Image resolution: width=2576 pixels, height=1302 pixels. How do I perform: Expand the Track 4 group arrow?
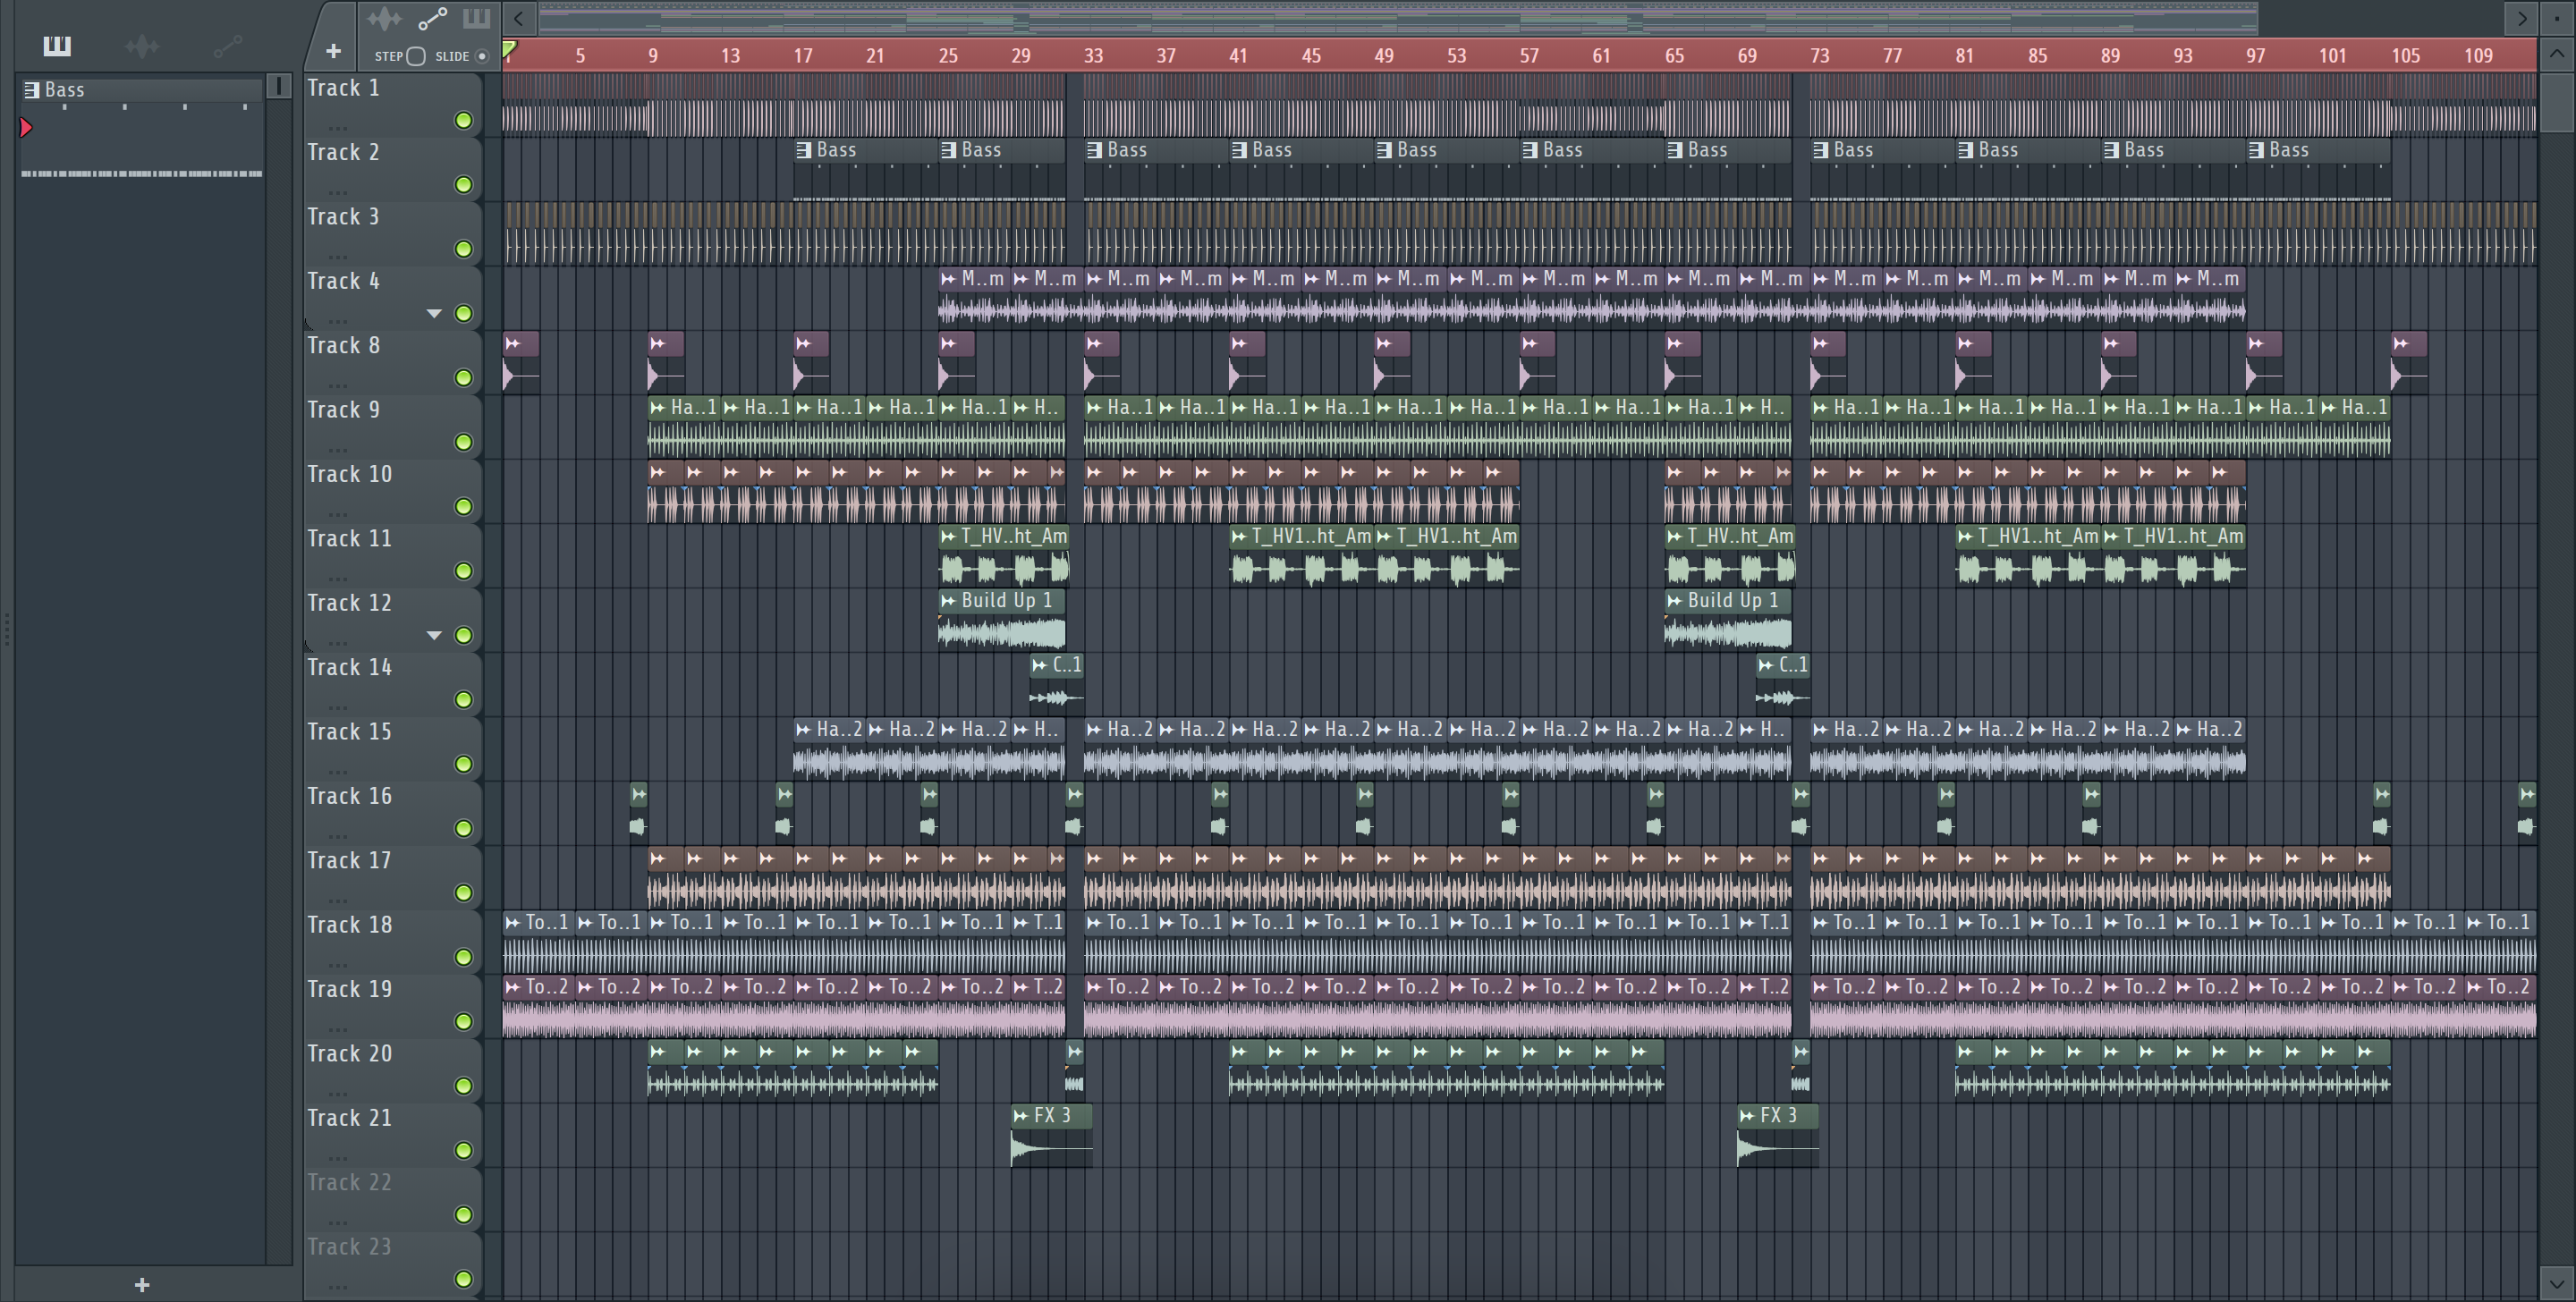tap(434, 314)
